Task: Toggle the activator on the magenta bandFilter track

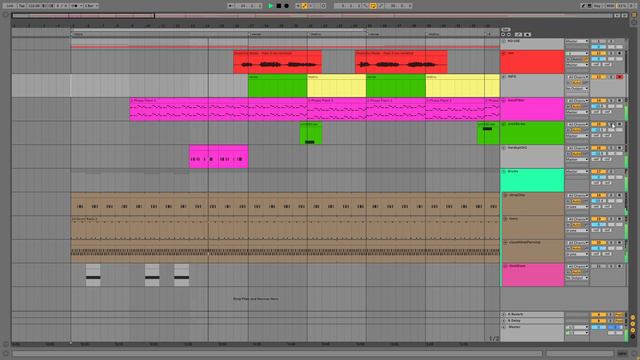Action: click(x=598, y=101)
